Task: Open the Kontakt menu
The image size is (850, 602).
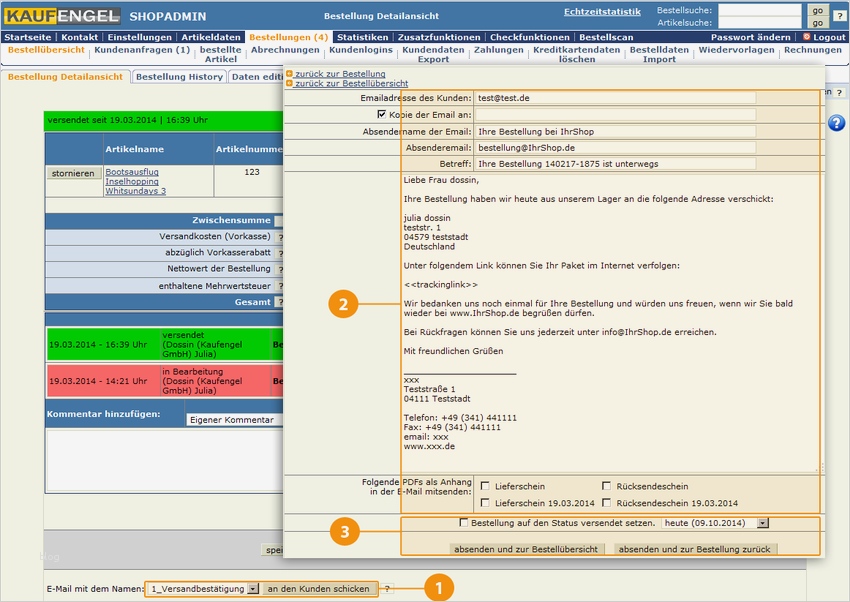Action: point(80,37)
